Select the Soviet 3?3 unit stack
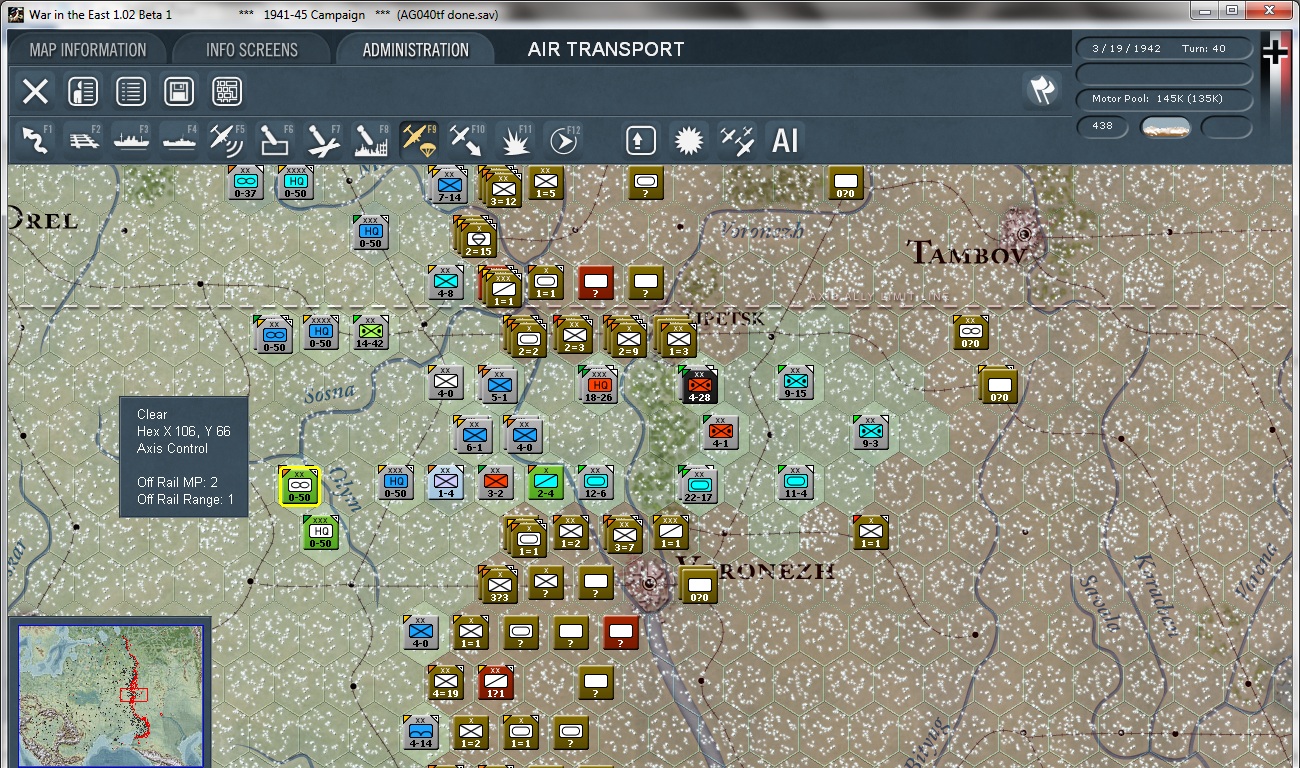The width and height of the screenshot is (1300, 768). pos(499,585)
